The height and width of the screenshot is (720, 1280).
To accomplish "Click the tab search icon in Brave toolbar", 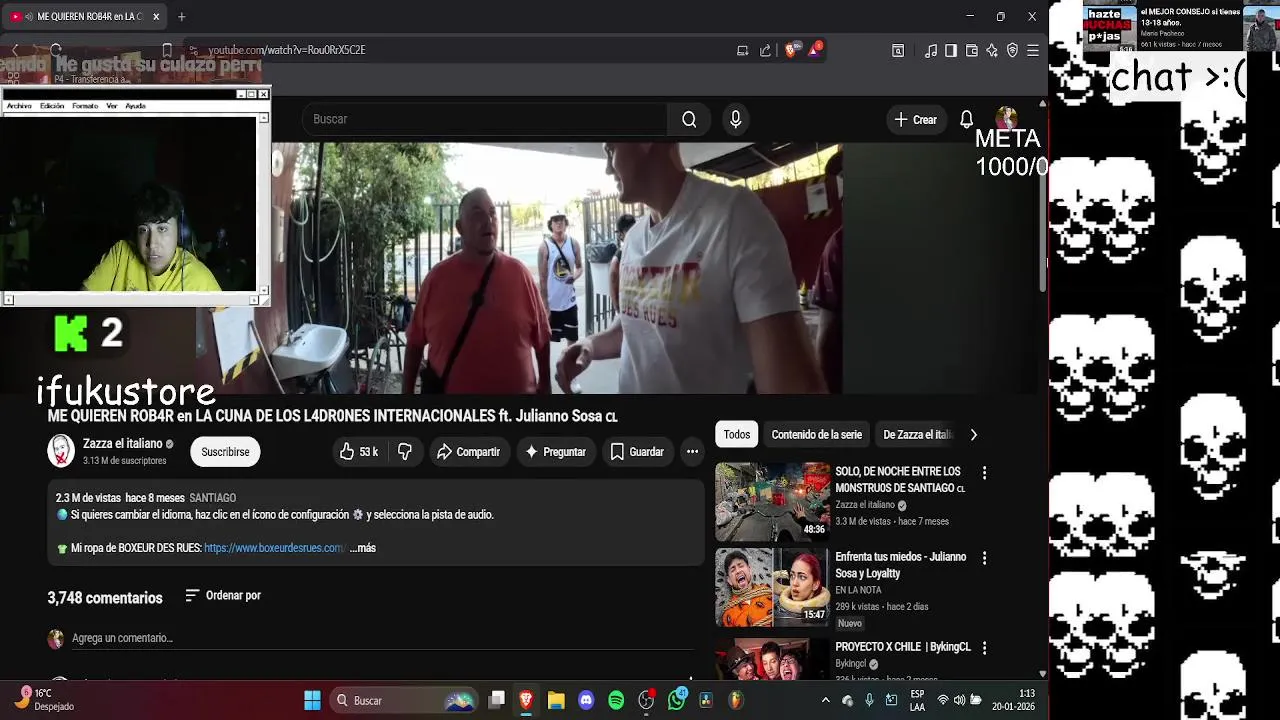I will 898,50.
